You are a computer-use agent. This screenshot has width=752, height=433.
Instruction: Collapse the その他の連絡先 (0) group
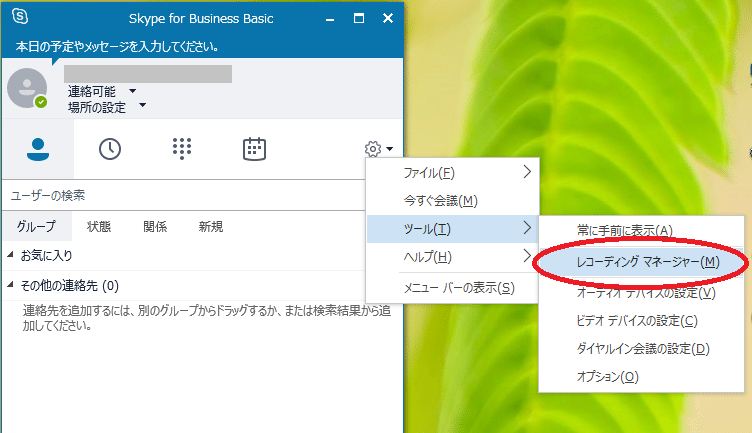point(10,284)
